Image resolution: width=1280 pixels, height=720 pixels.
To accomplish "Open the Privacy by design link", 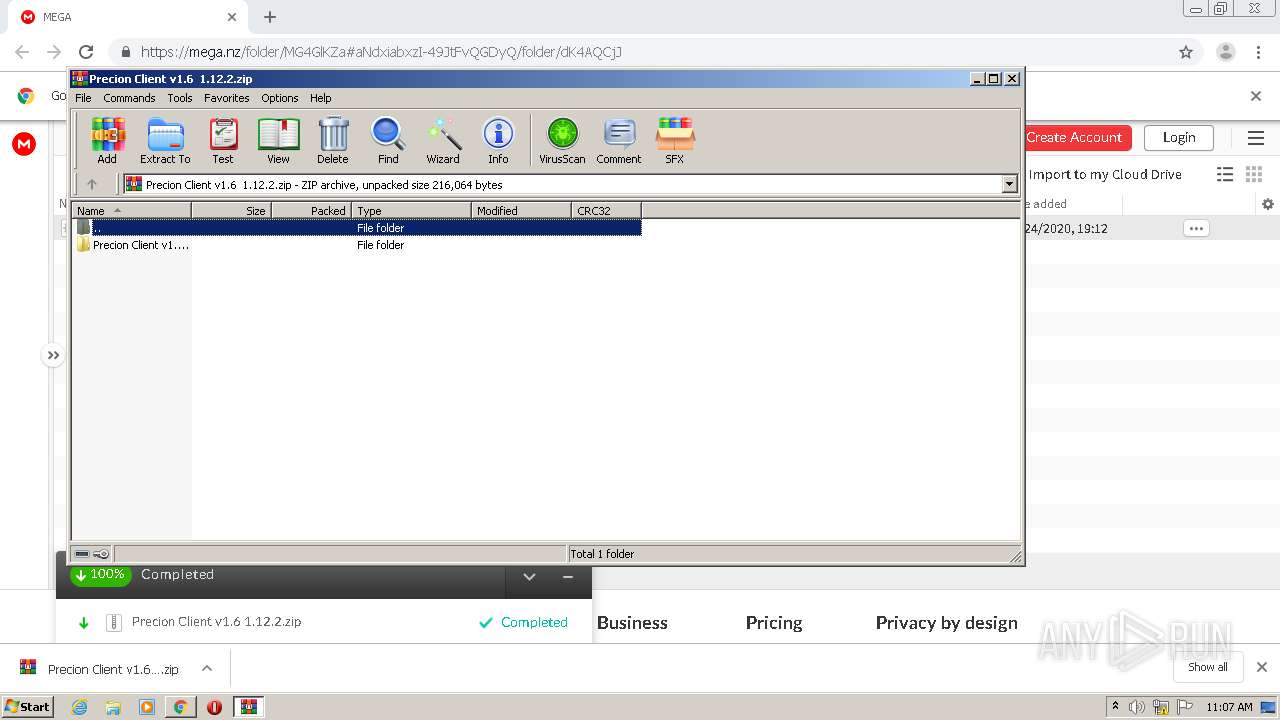I will tap(946, 622).
